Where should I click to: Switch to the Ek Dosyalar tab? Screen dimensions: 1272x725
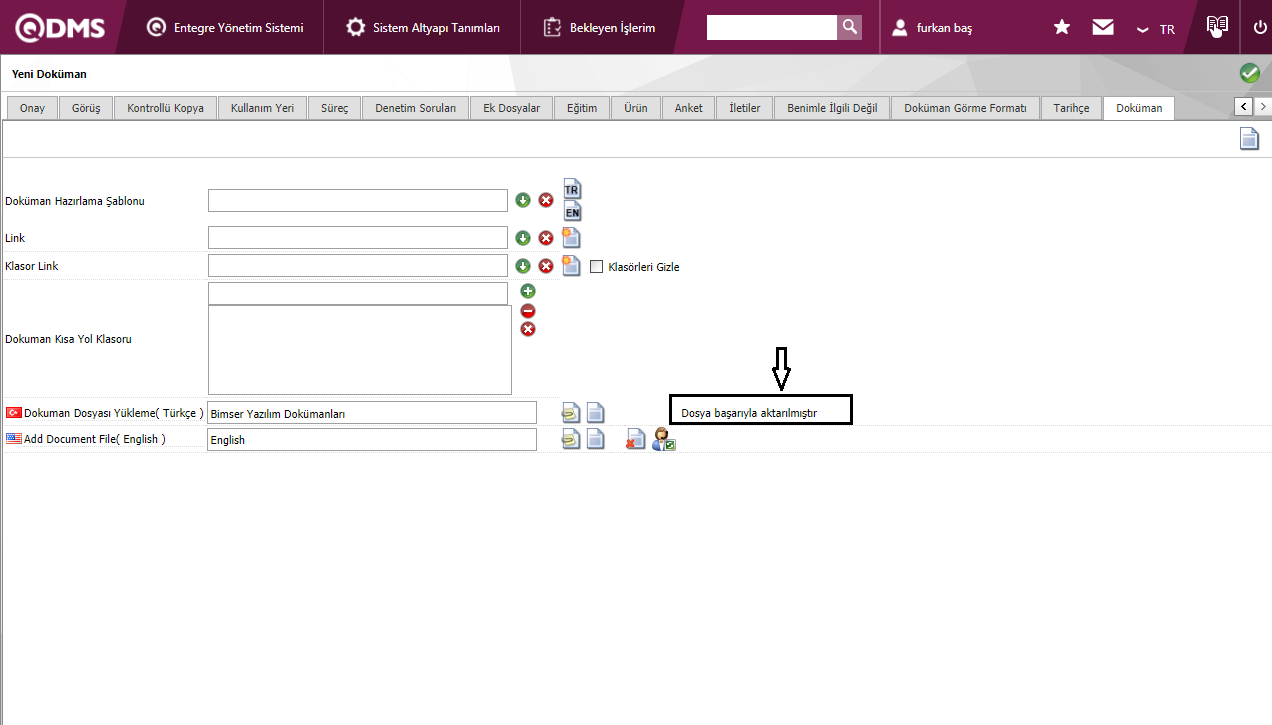[x=511, y=108]
